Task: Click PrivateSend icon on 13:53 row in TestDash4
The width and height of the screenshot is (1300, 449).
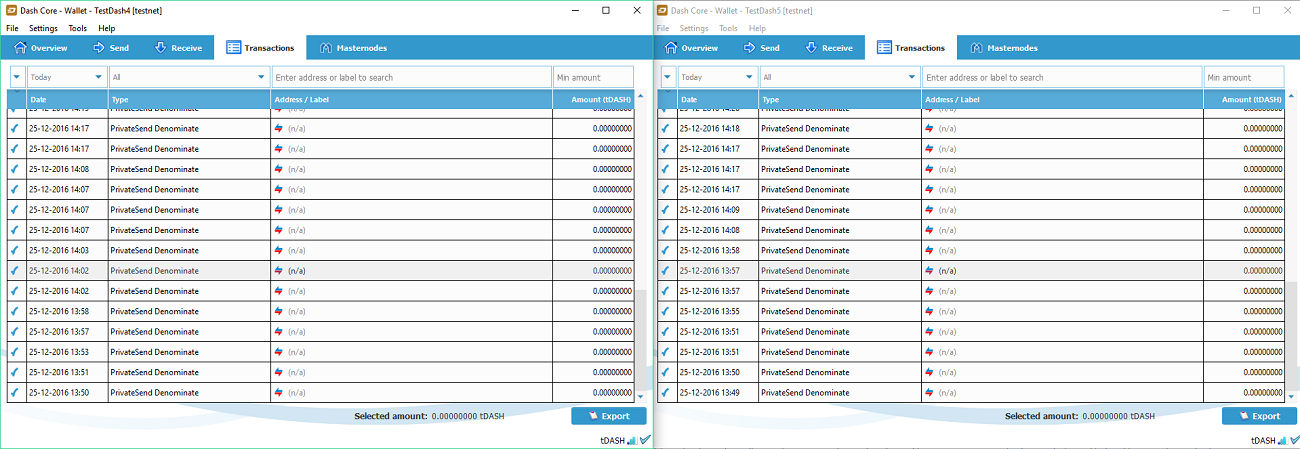Action: tap(279, 352)
